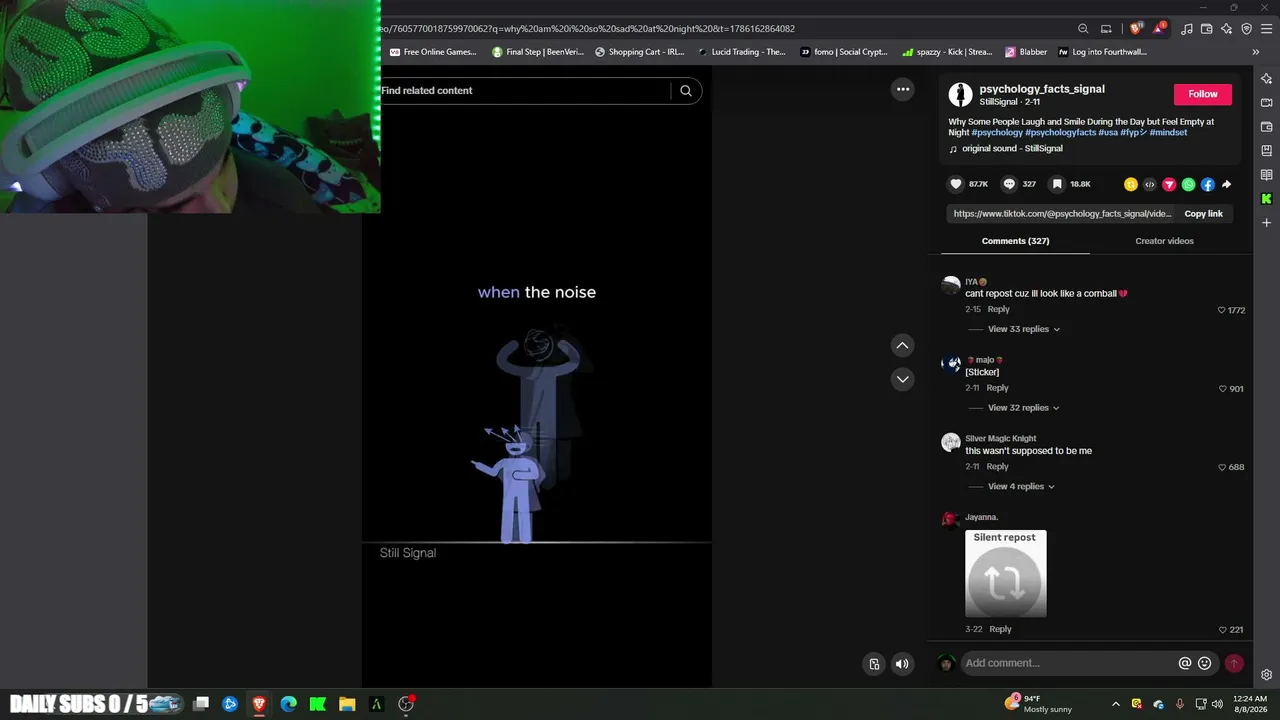Image resolution: width=1280 pixels, height=720 pixels.
Task: Open Leo AI sparkle icon in toolbar
Action: click(1227, 29)
